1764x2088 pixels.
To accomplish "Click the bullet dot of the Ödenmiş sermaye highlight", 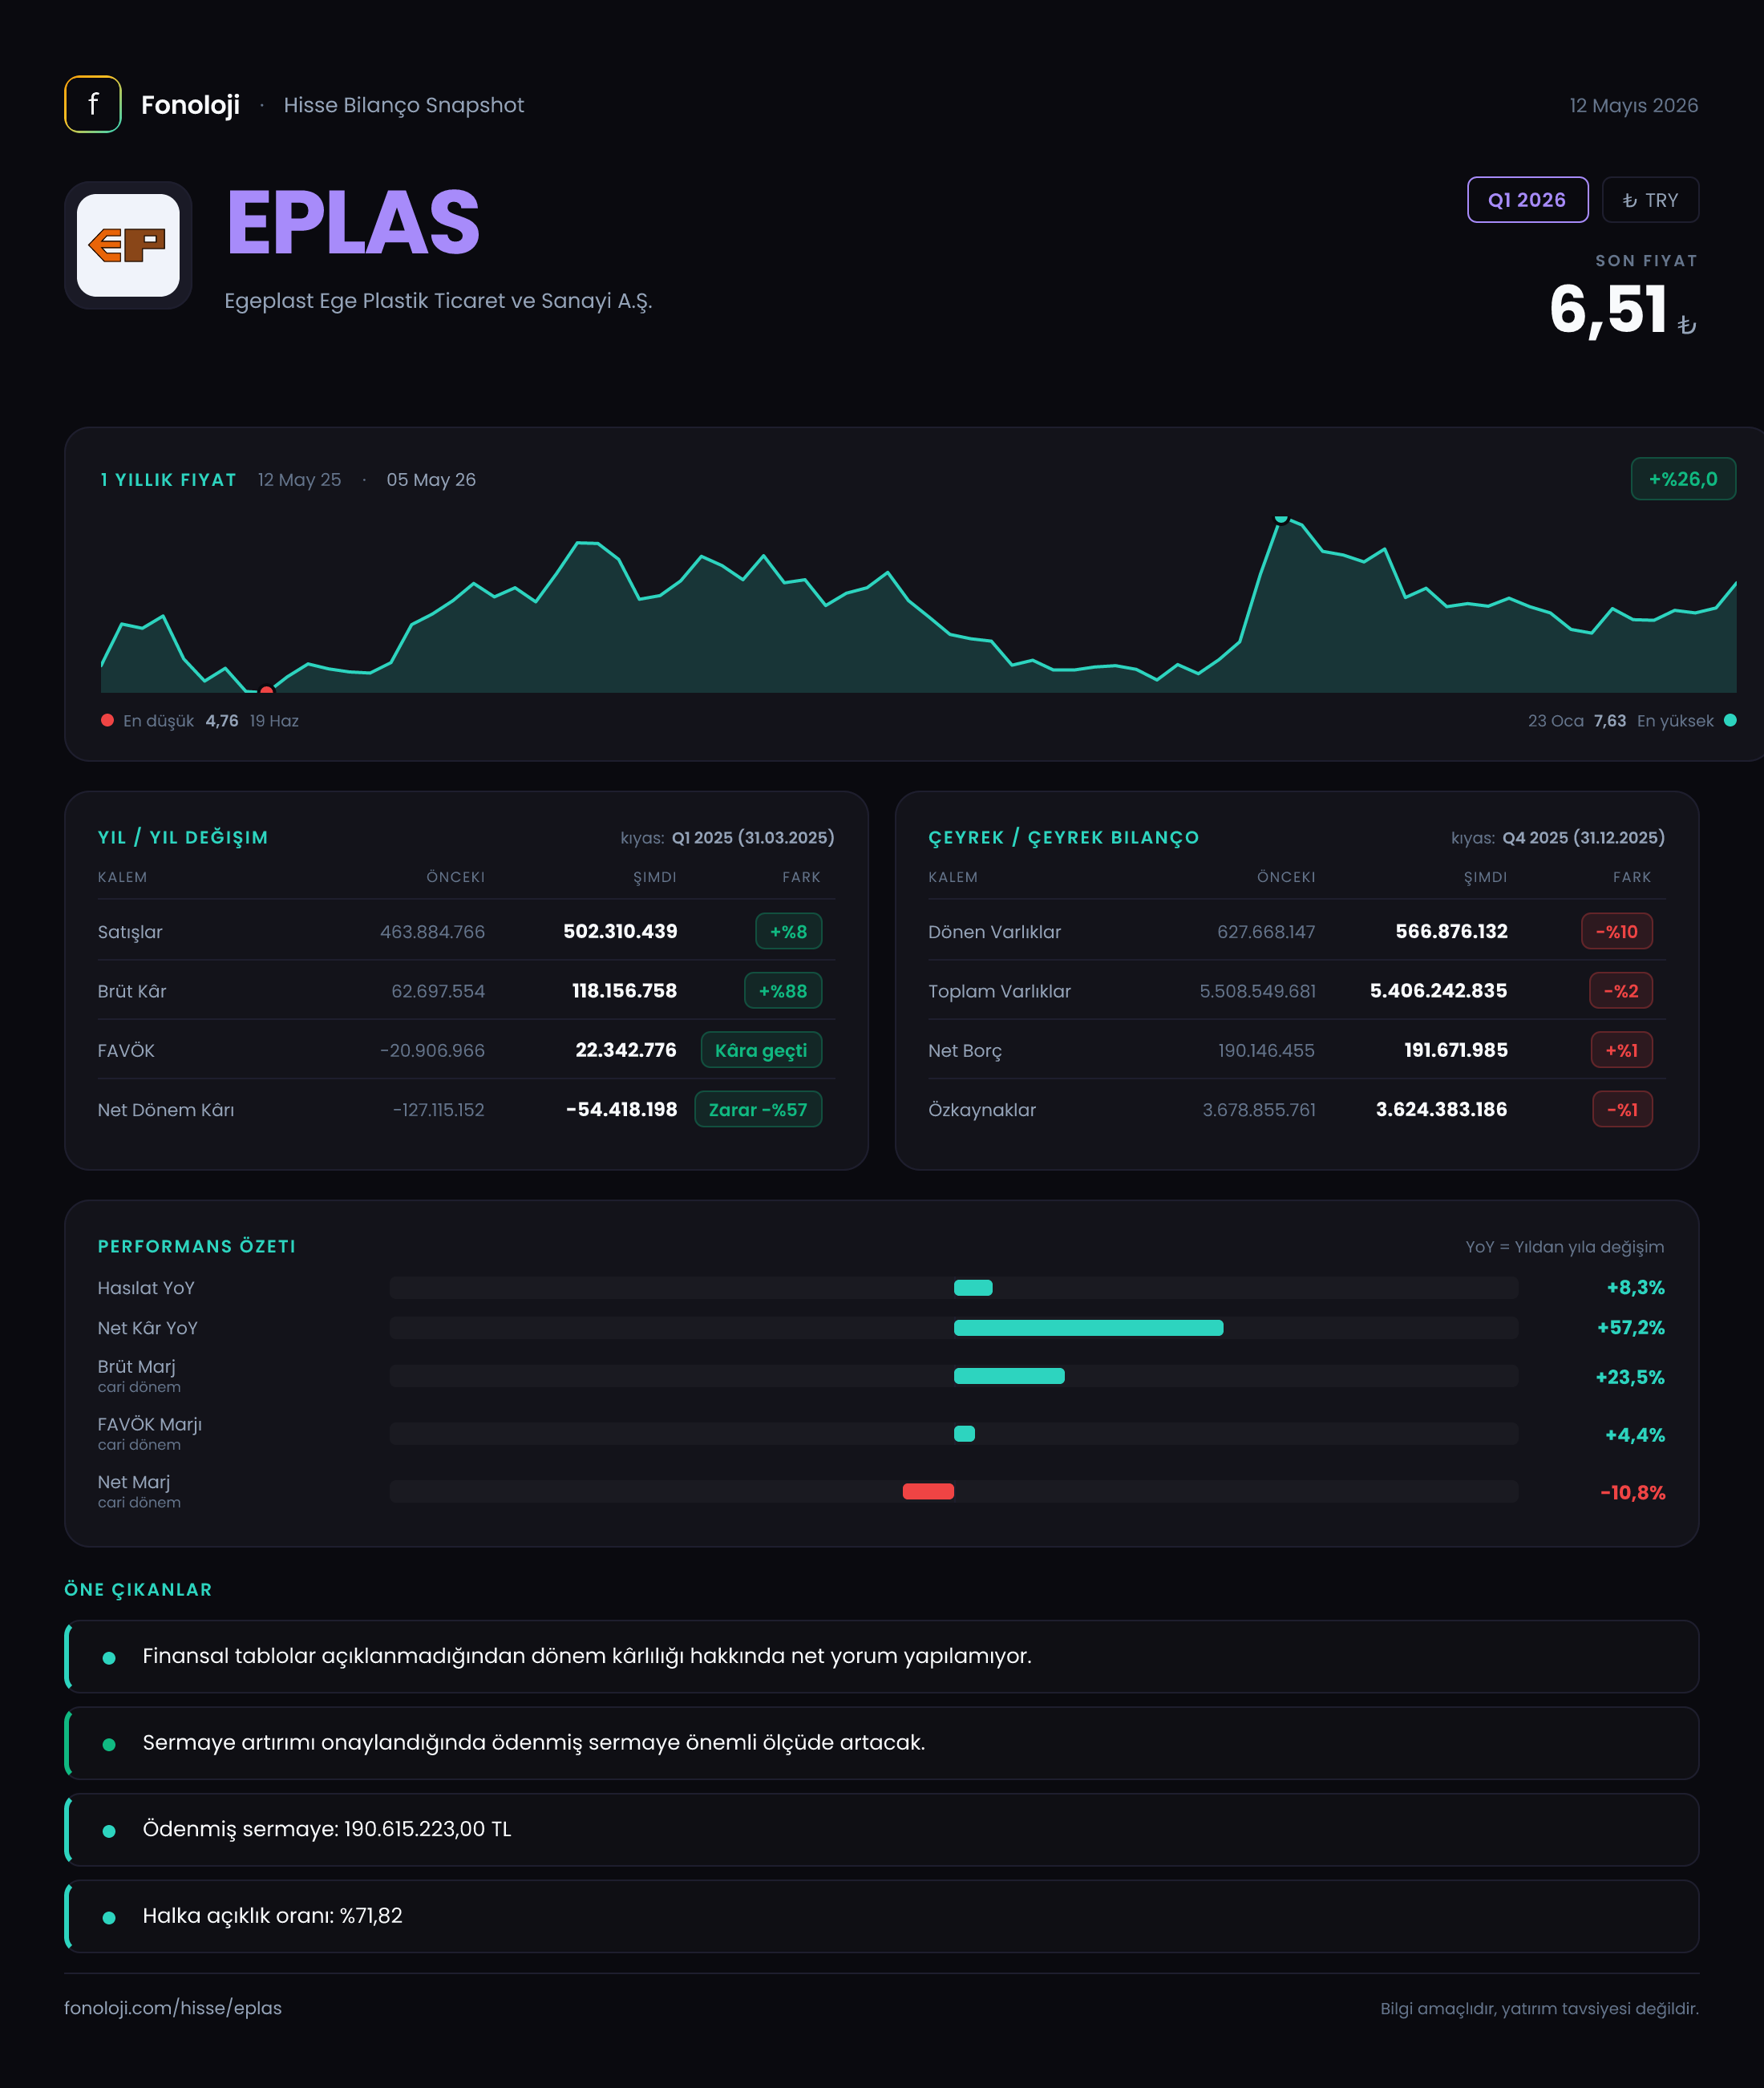I will click(109, 1831).
